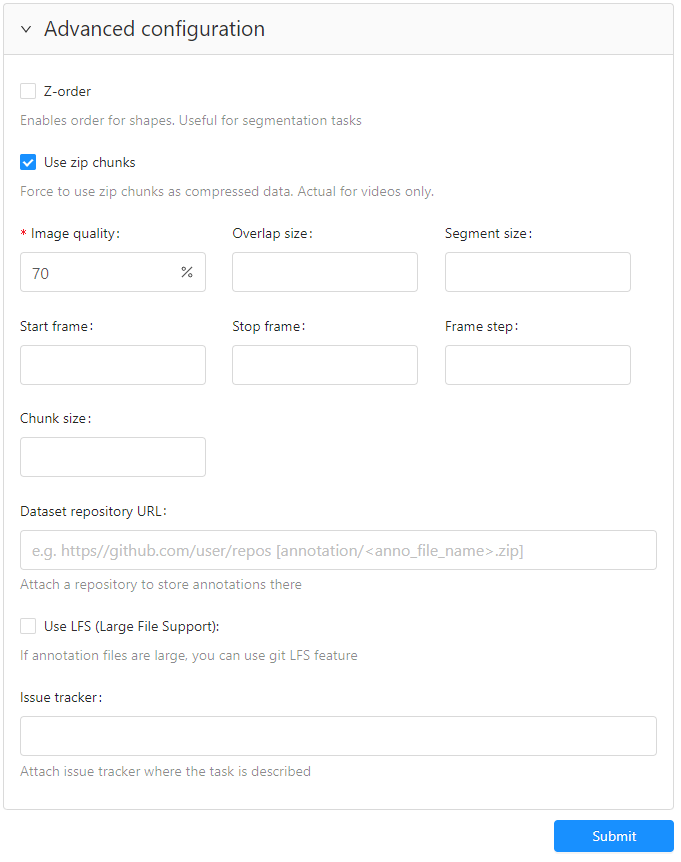This screenshot has width=681, height=862.
Task: Focus the Segment size field
Action: (537, 272)
